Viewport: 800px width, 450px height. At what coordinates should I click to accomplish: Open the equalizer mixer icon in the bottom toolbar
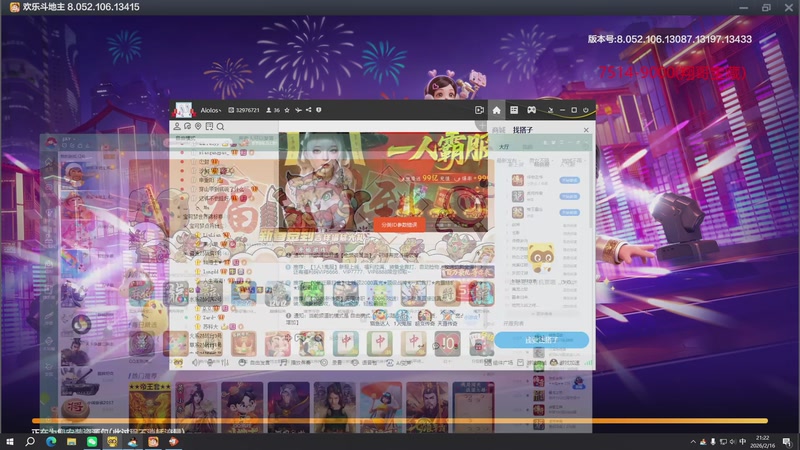pyautogui.click(x=225, y=363)
